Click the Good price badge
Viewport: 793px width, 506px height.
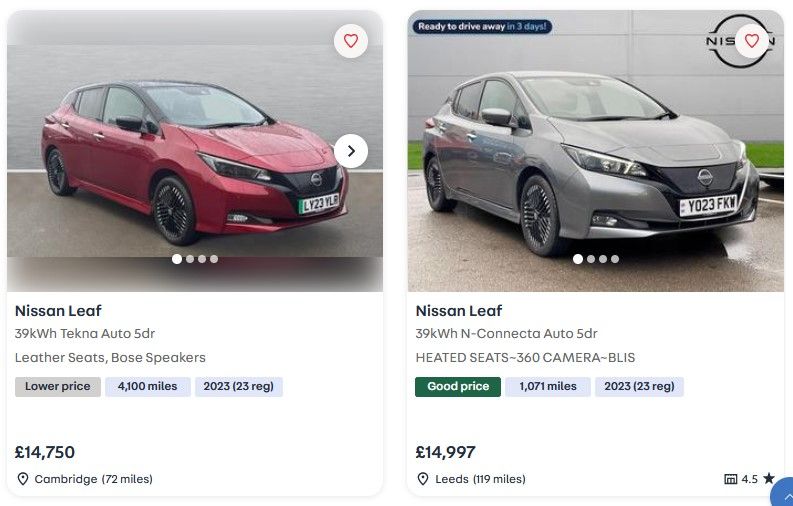[x=458, y=387]
